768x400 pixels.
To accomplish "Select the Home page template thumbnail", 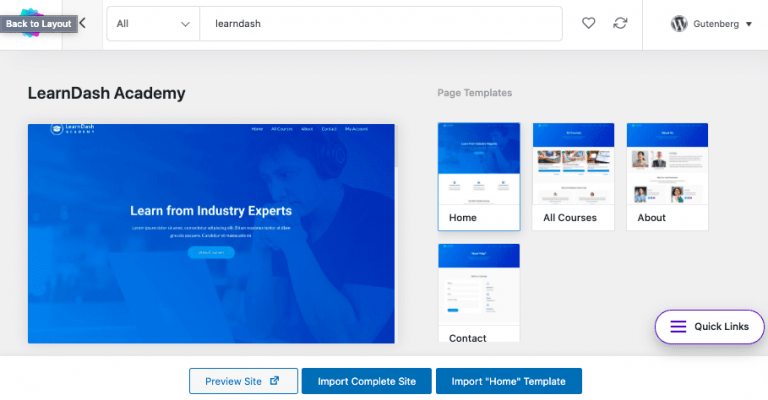I will point(479,176).
